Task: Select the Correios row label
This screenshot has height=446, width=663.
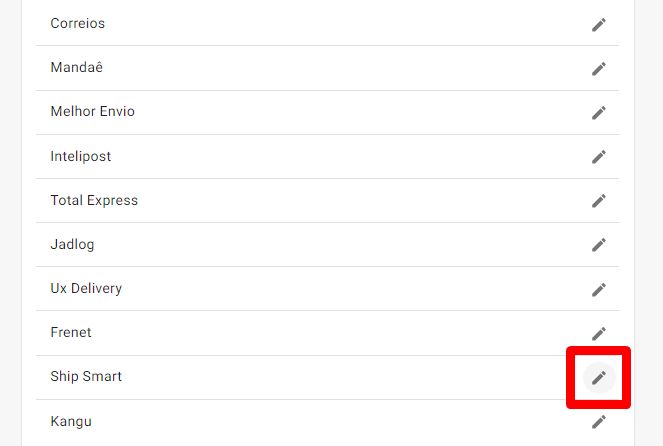Action: coord(77,23)
